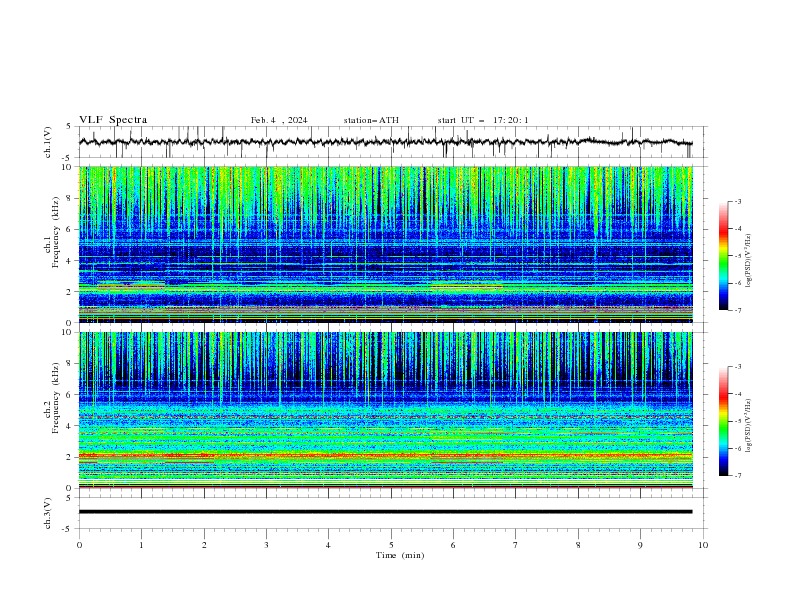This screenshot has height=612, width=792.
Task: Click time axis tick label '2'
Action: click(204, 545)
